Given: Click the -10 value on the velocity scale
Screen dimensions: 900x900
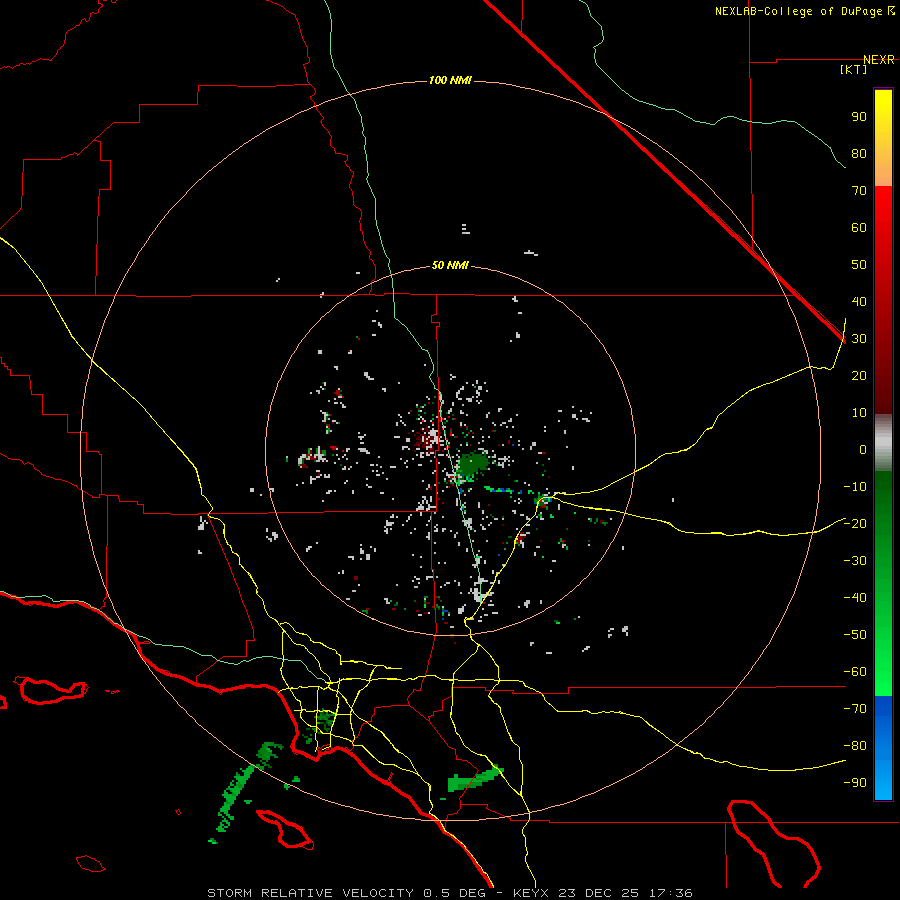Looking at the screenshot, I should [x=855, y=487].
